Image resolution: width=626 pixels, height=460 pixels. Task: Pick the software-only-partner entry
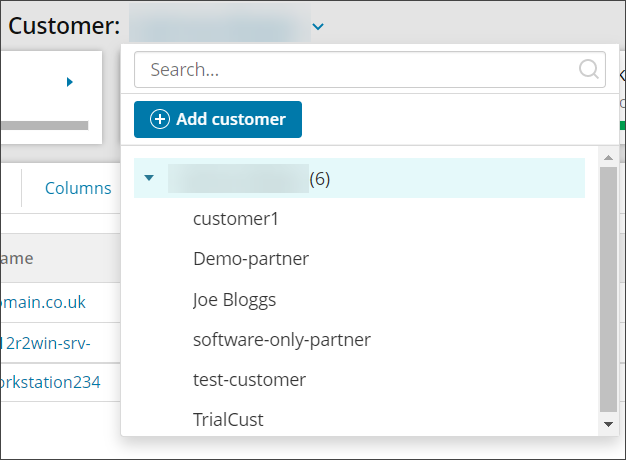coord(282,339)
